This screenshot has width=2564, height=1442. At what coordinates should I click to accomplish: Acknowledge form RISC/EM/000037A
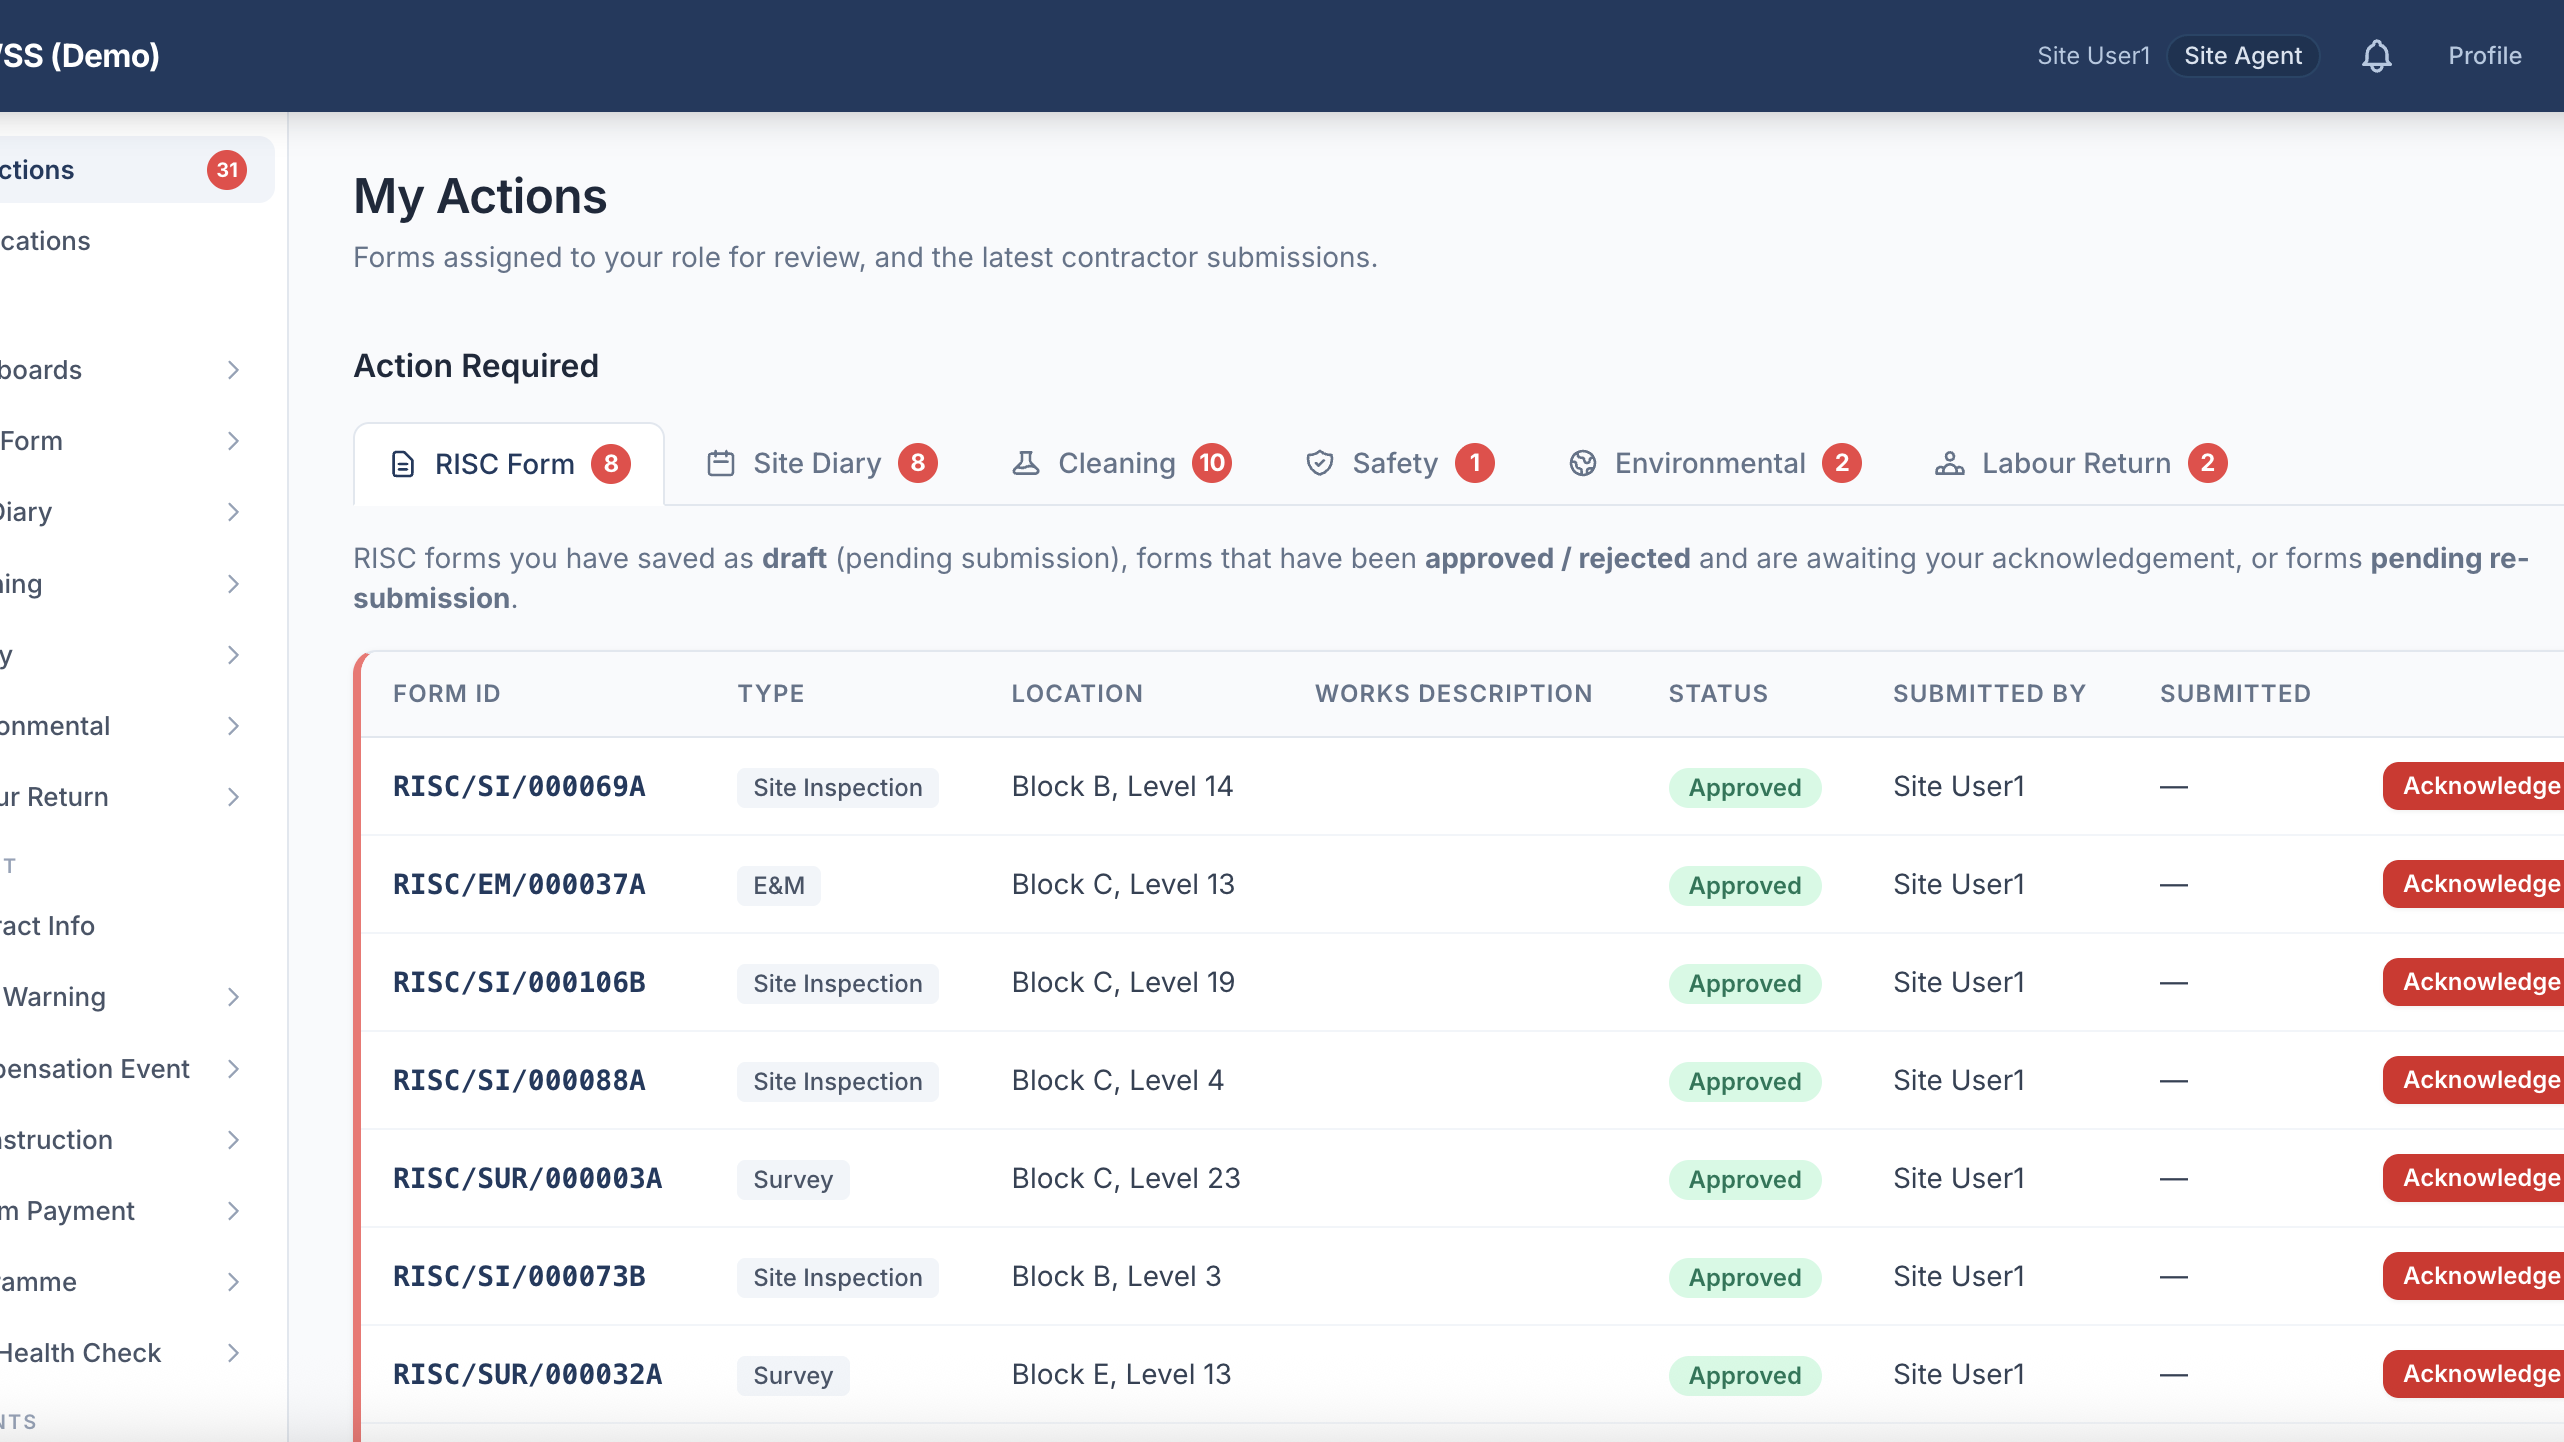pyautogui.click(x=2473, y=884)
